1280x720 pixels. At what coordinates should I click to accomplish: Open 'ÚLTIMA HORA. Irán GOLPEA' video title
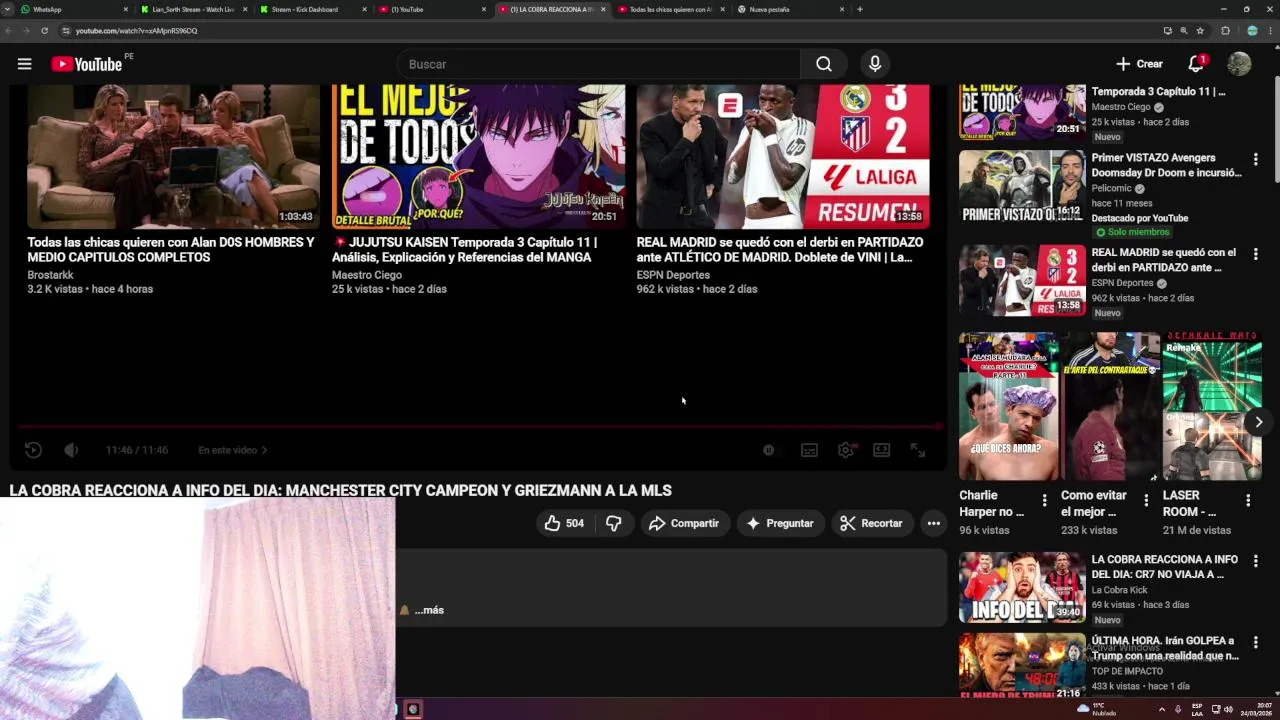click(1164, 648)
